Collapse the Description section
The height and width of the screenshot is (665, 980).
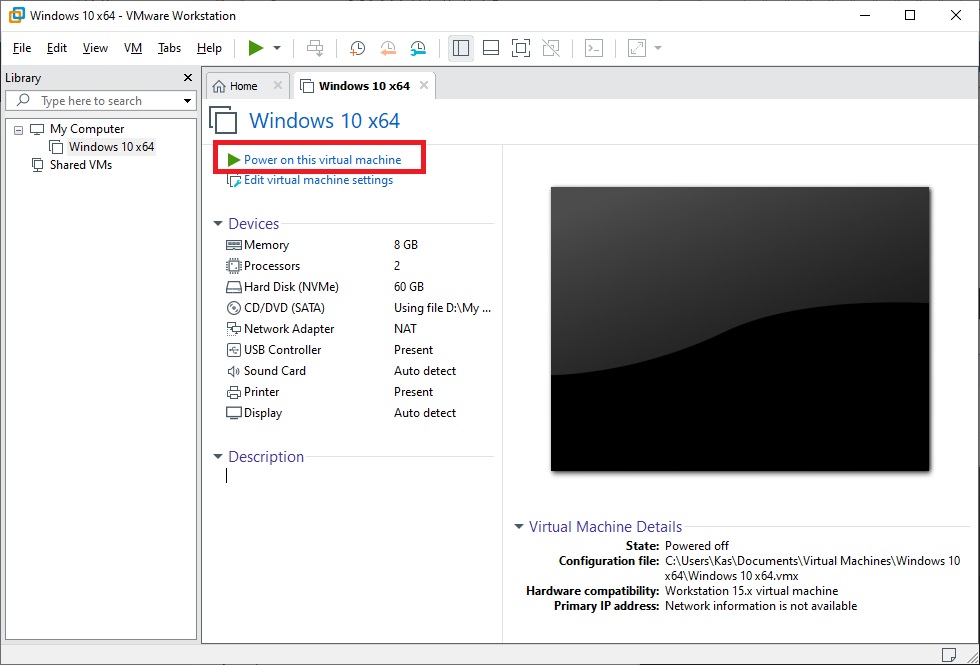pos(218,456)
